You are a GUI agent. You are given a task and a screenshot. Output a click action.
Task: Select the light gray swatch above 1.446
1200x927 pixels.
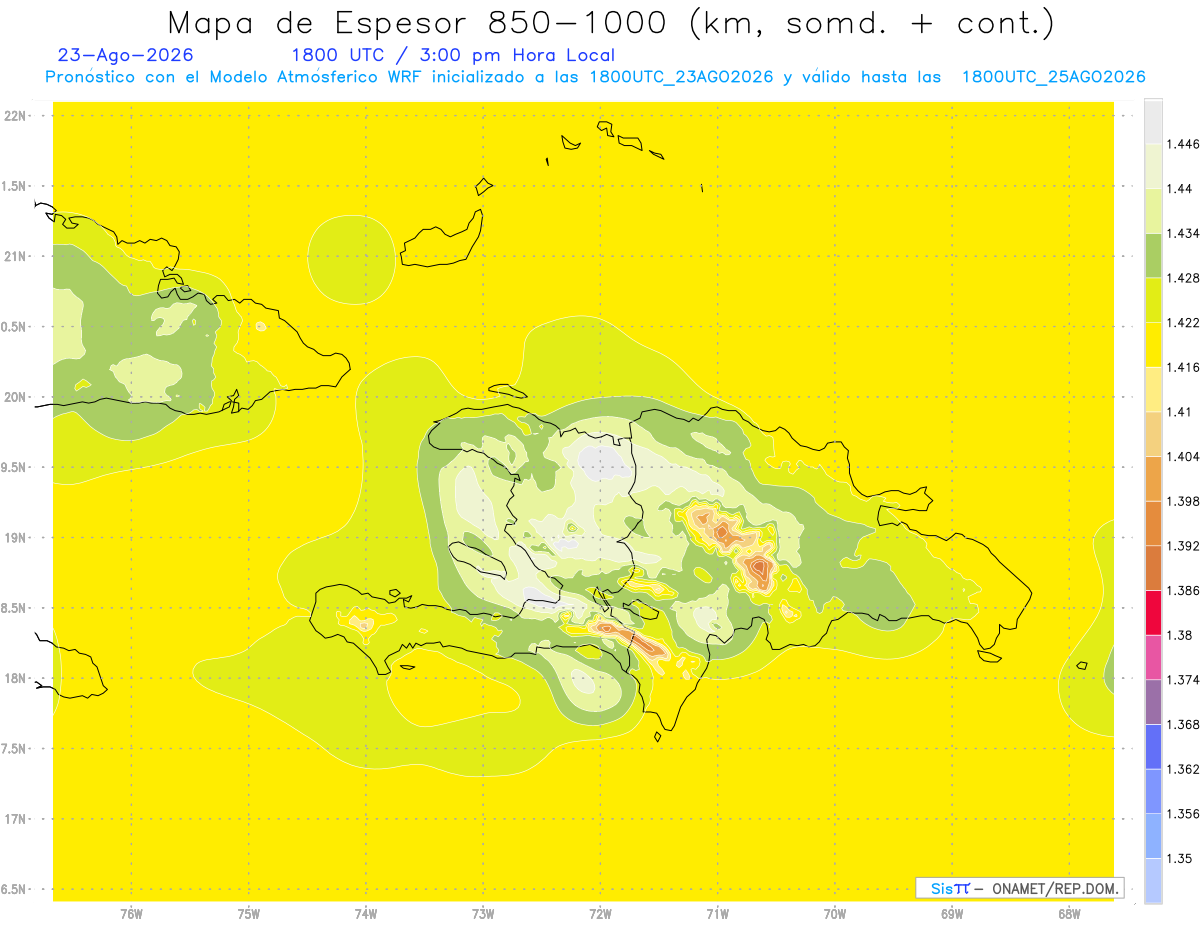[x=1153, y=121]
